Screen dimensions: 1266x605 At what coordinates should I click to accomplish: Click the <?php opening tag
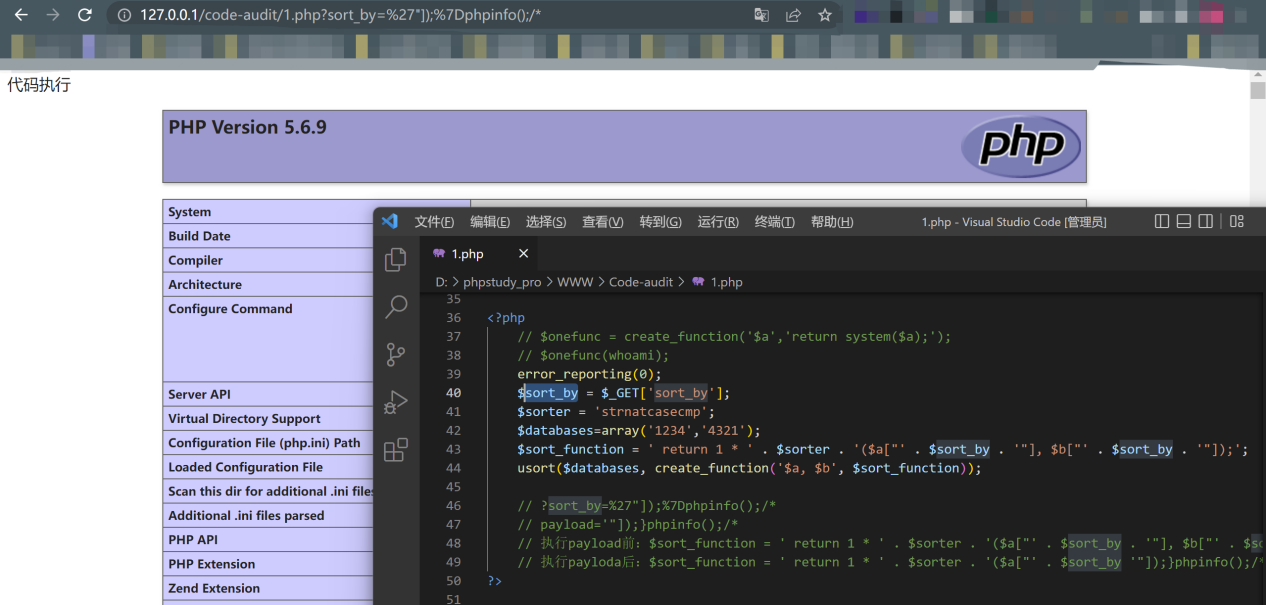506,318
